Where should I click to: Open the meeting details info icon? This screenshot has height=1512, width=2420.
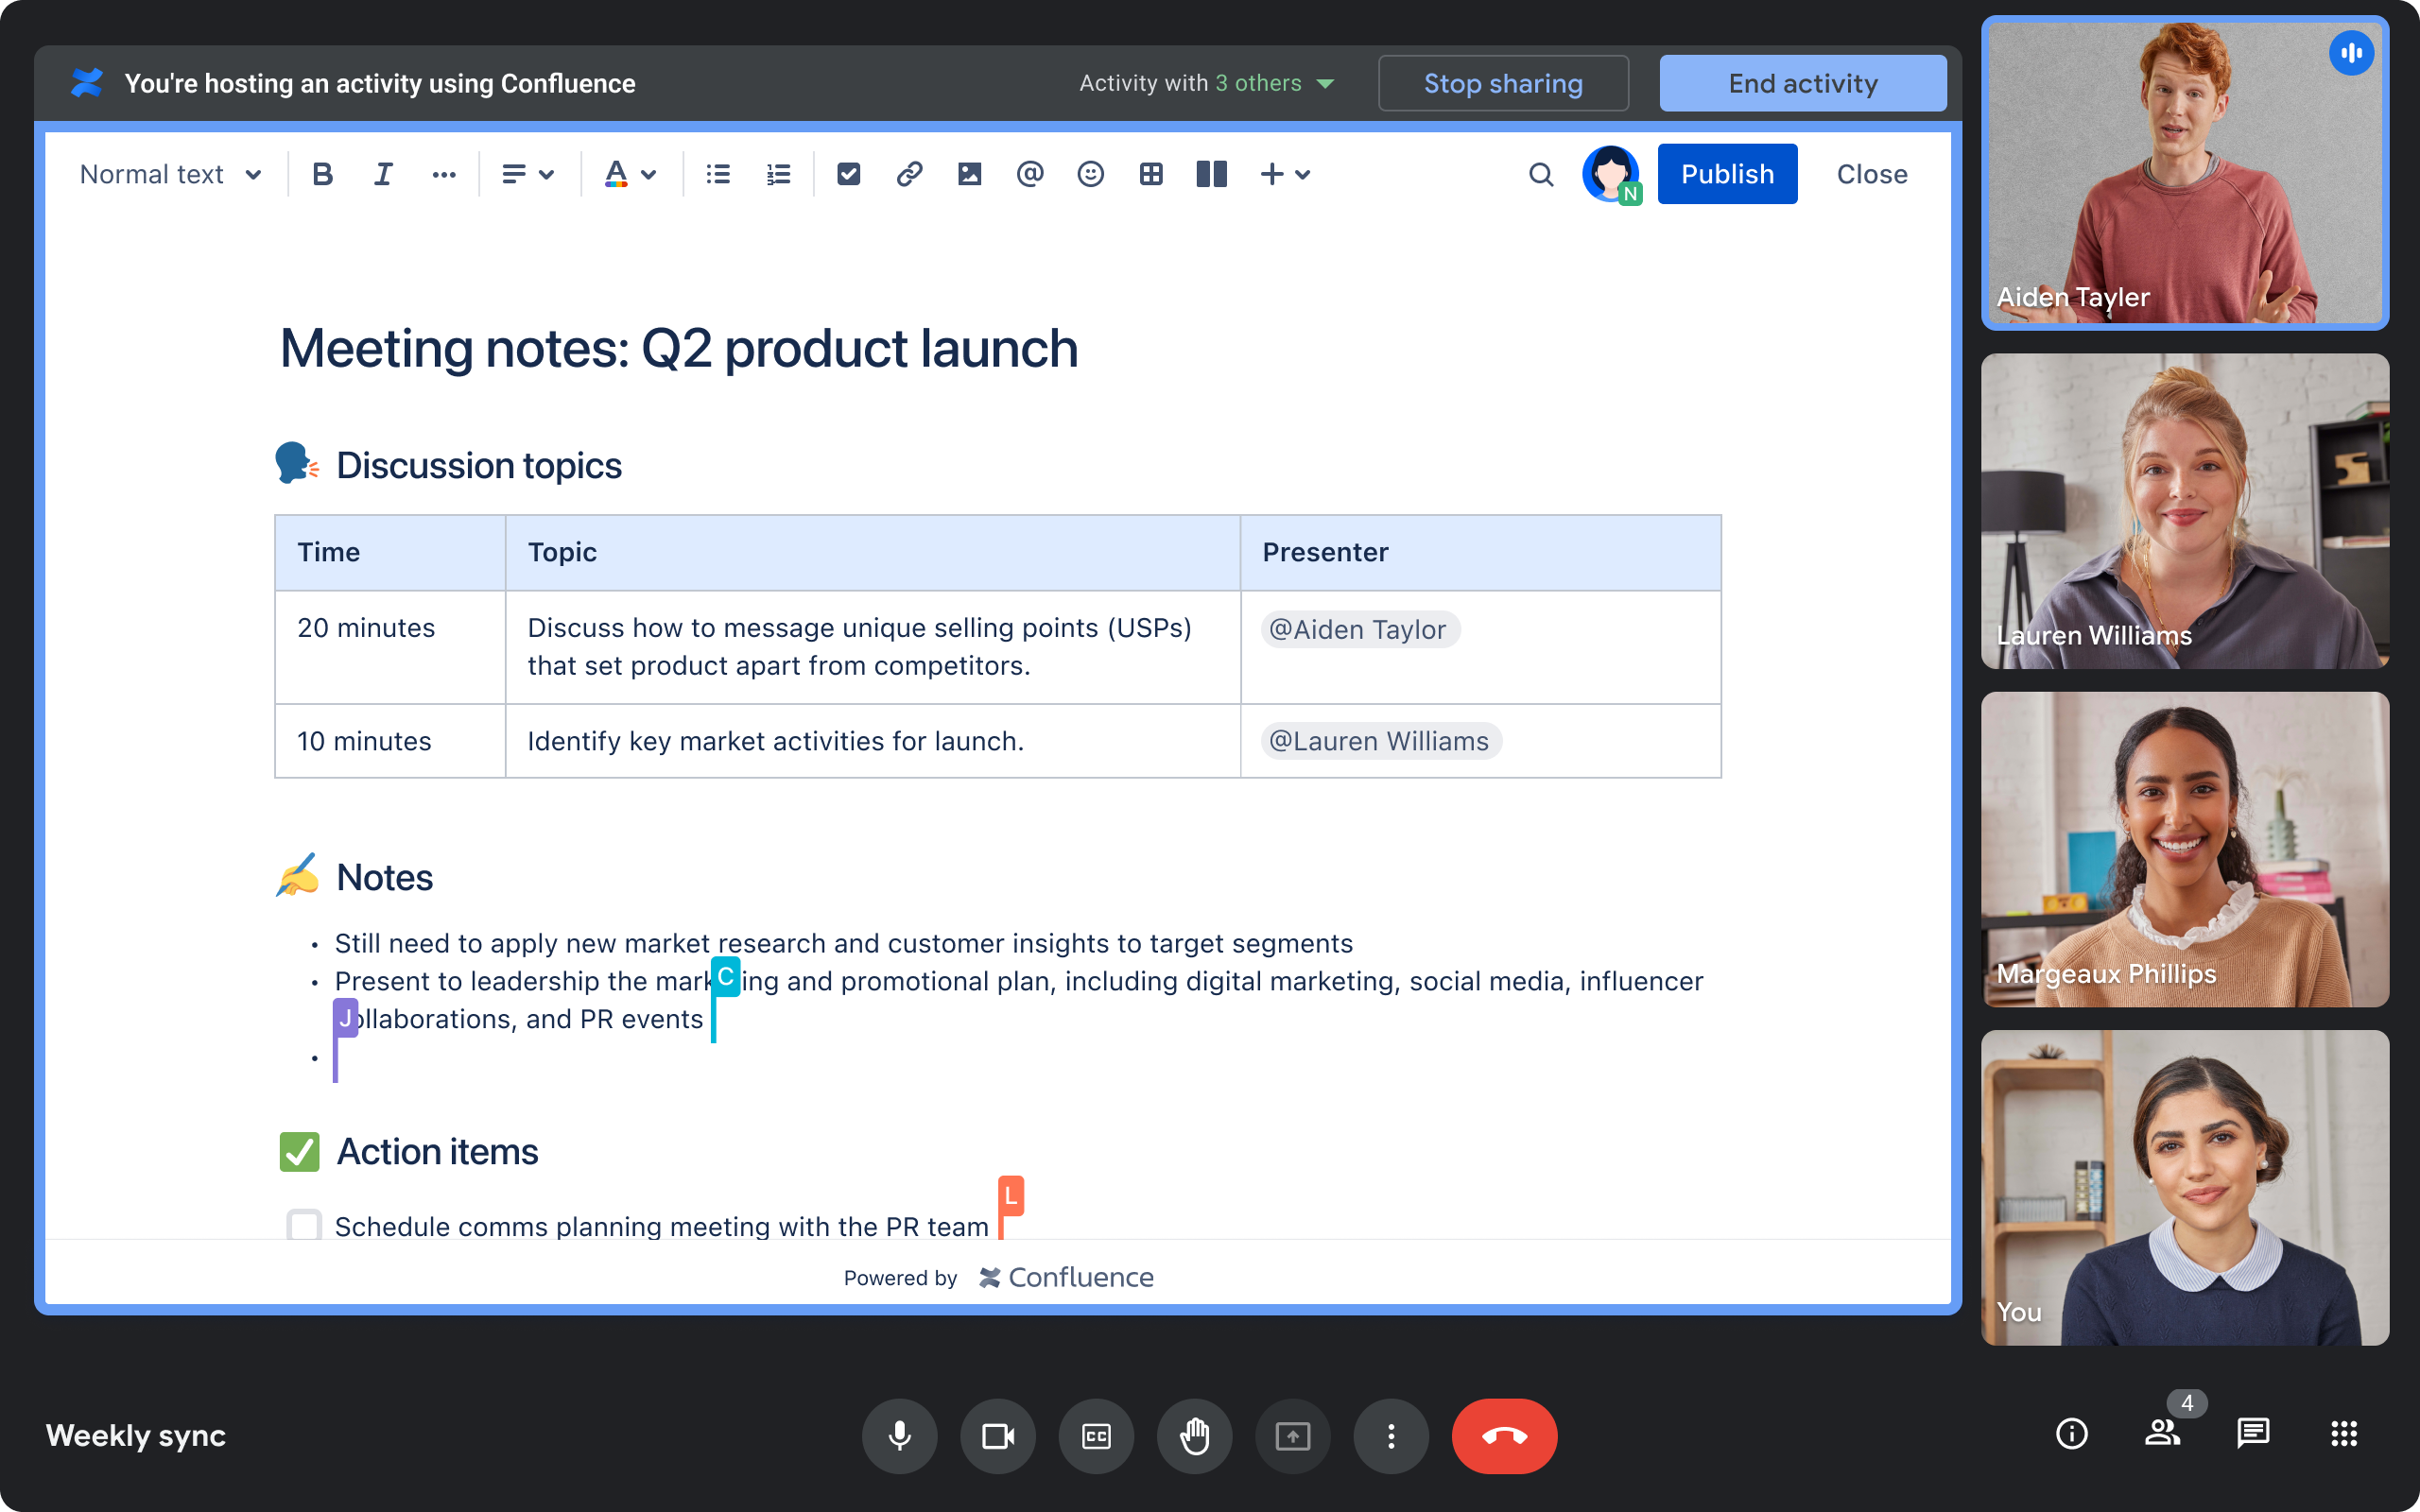click(x=2072, y=1434)
